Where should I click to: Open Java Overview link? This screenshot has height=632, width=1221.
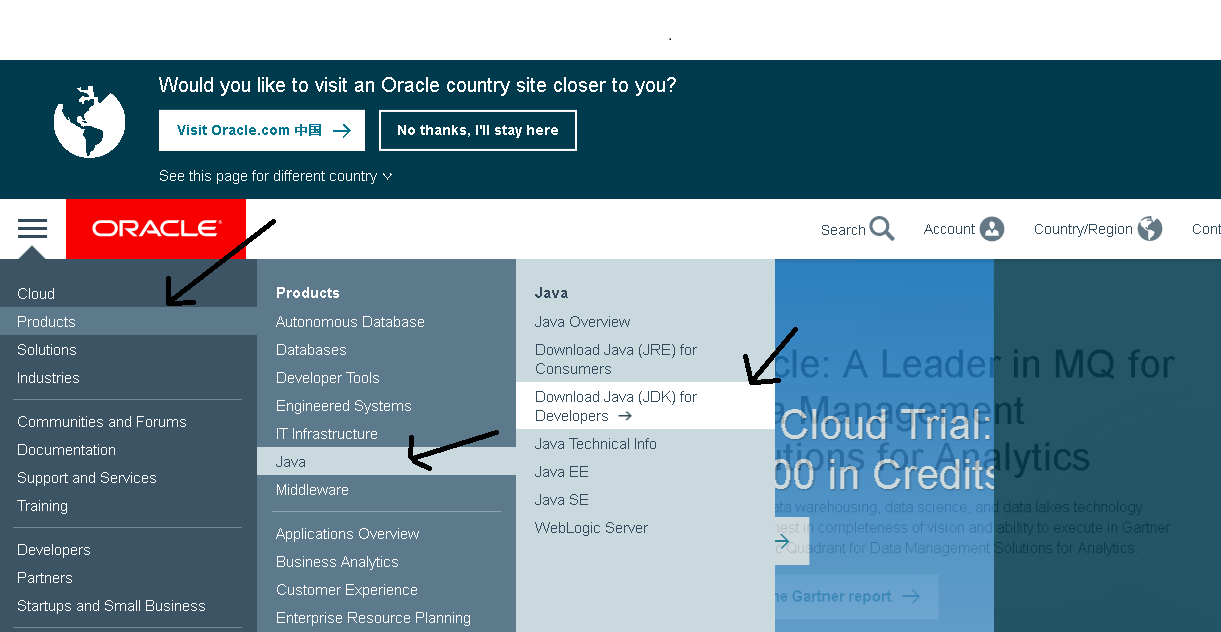click(x=582, y=321)
